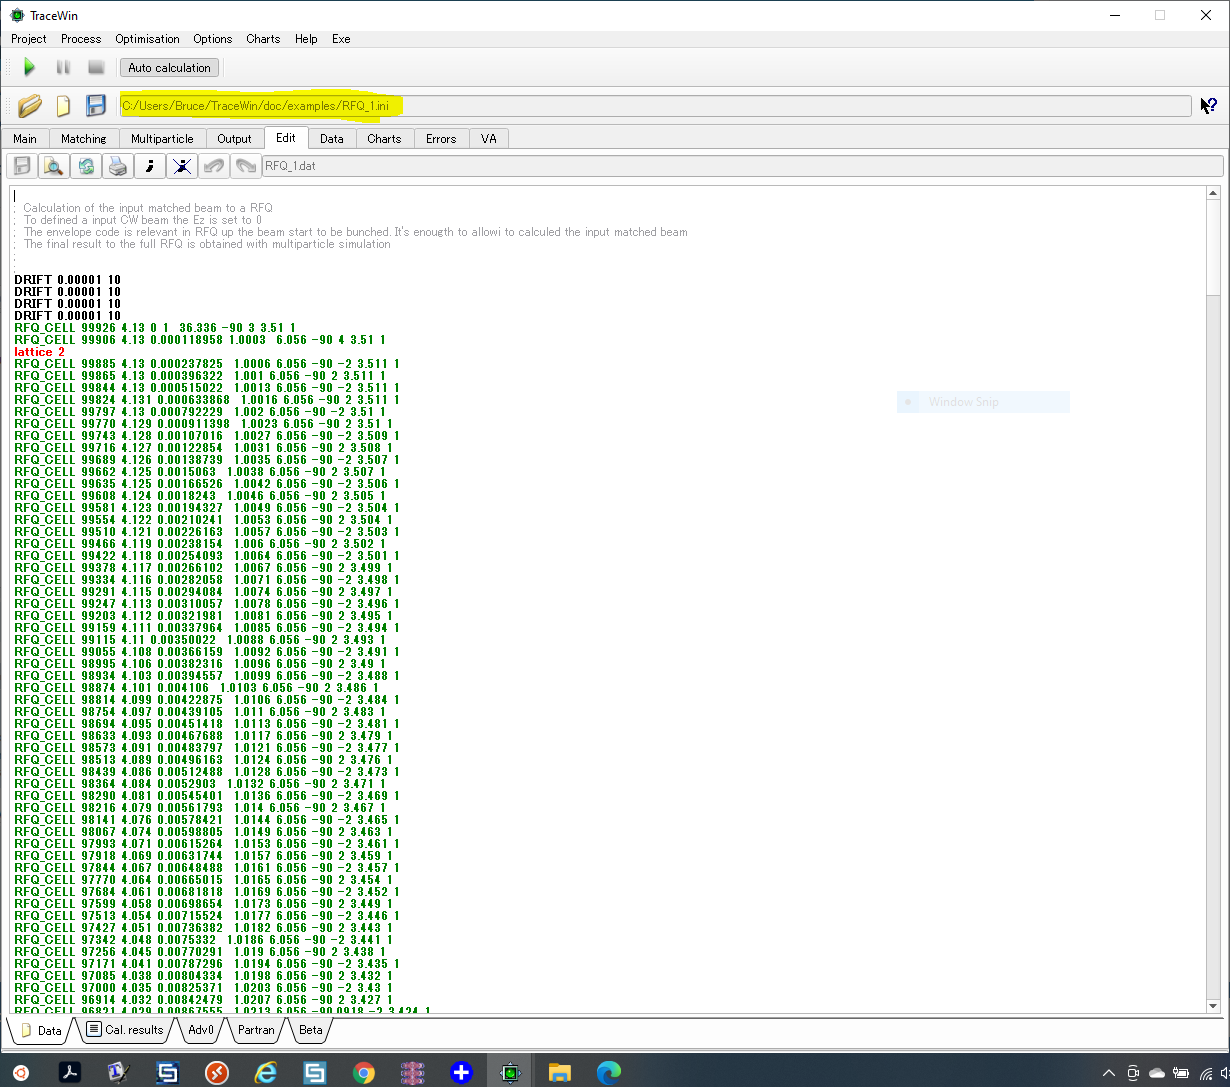Open the Project menu

tap(29, 39)
